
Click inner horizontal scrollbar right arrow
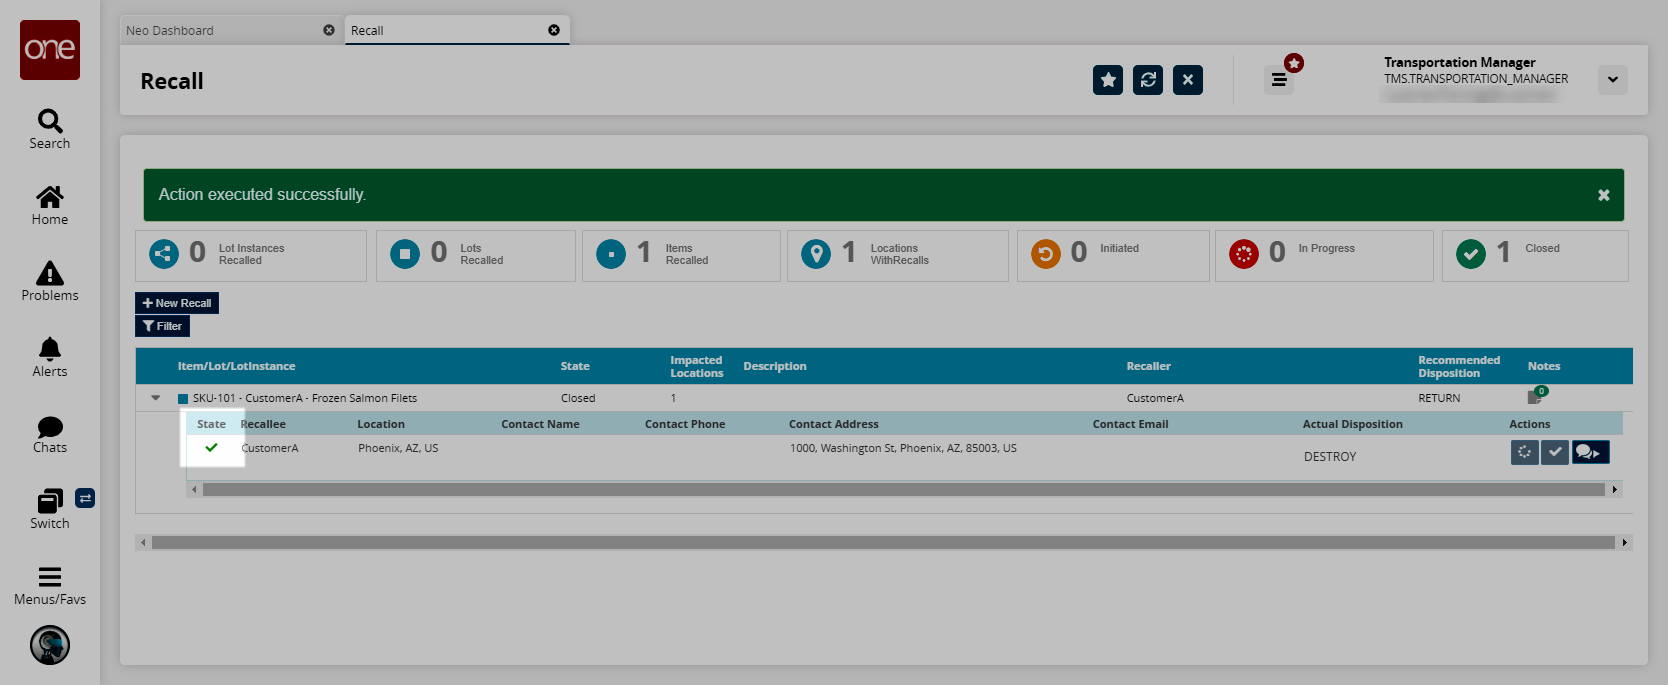pyautogui.click(x=1614, y=490)
